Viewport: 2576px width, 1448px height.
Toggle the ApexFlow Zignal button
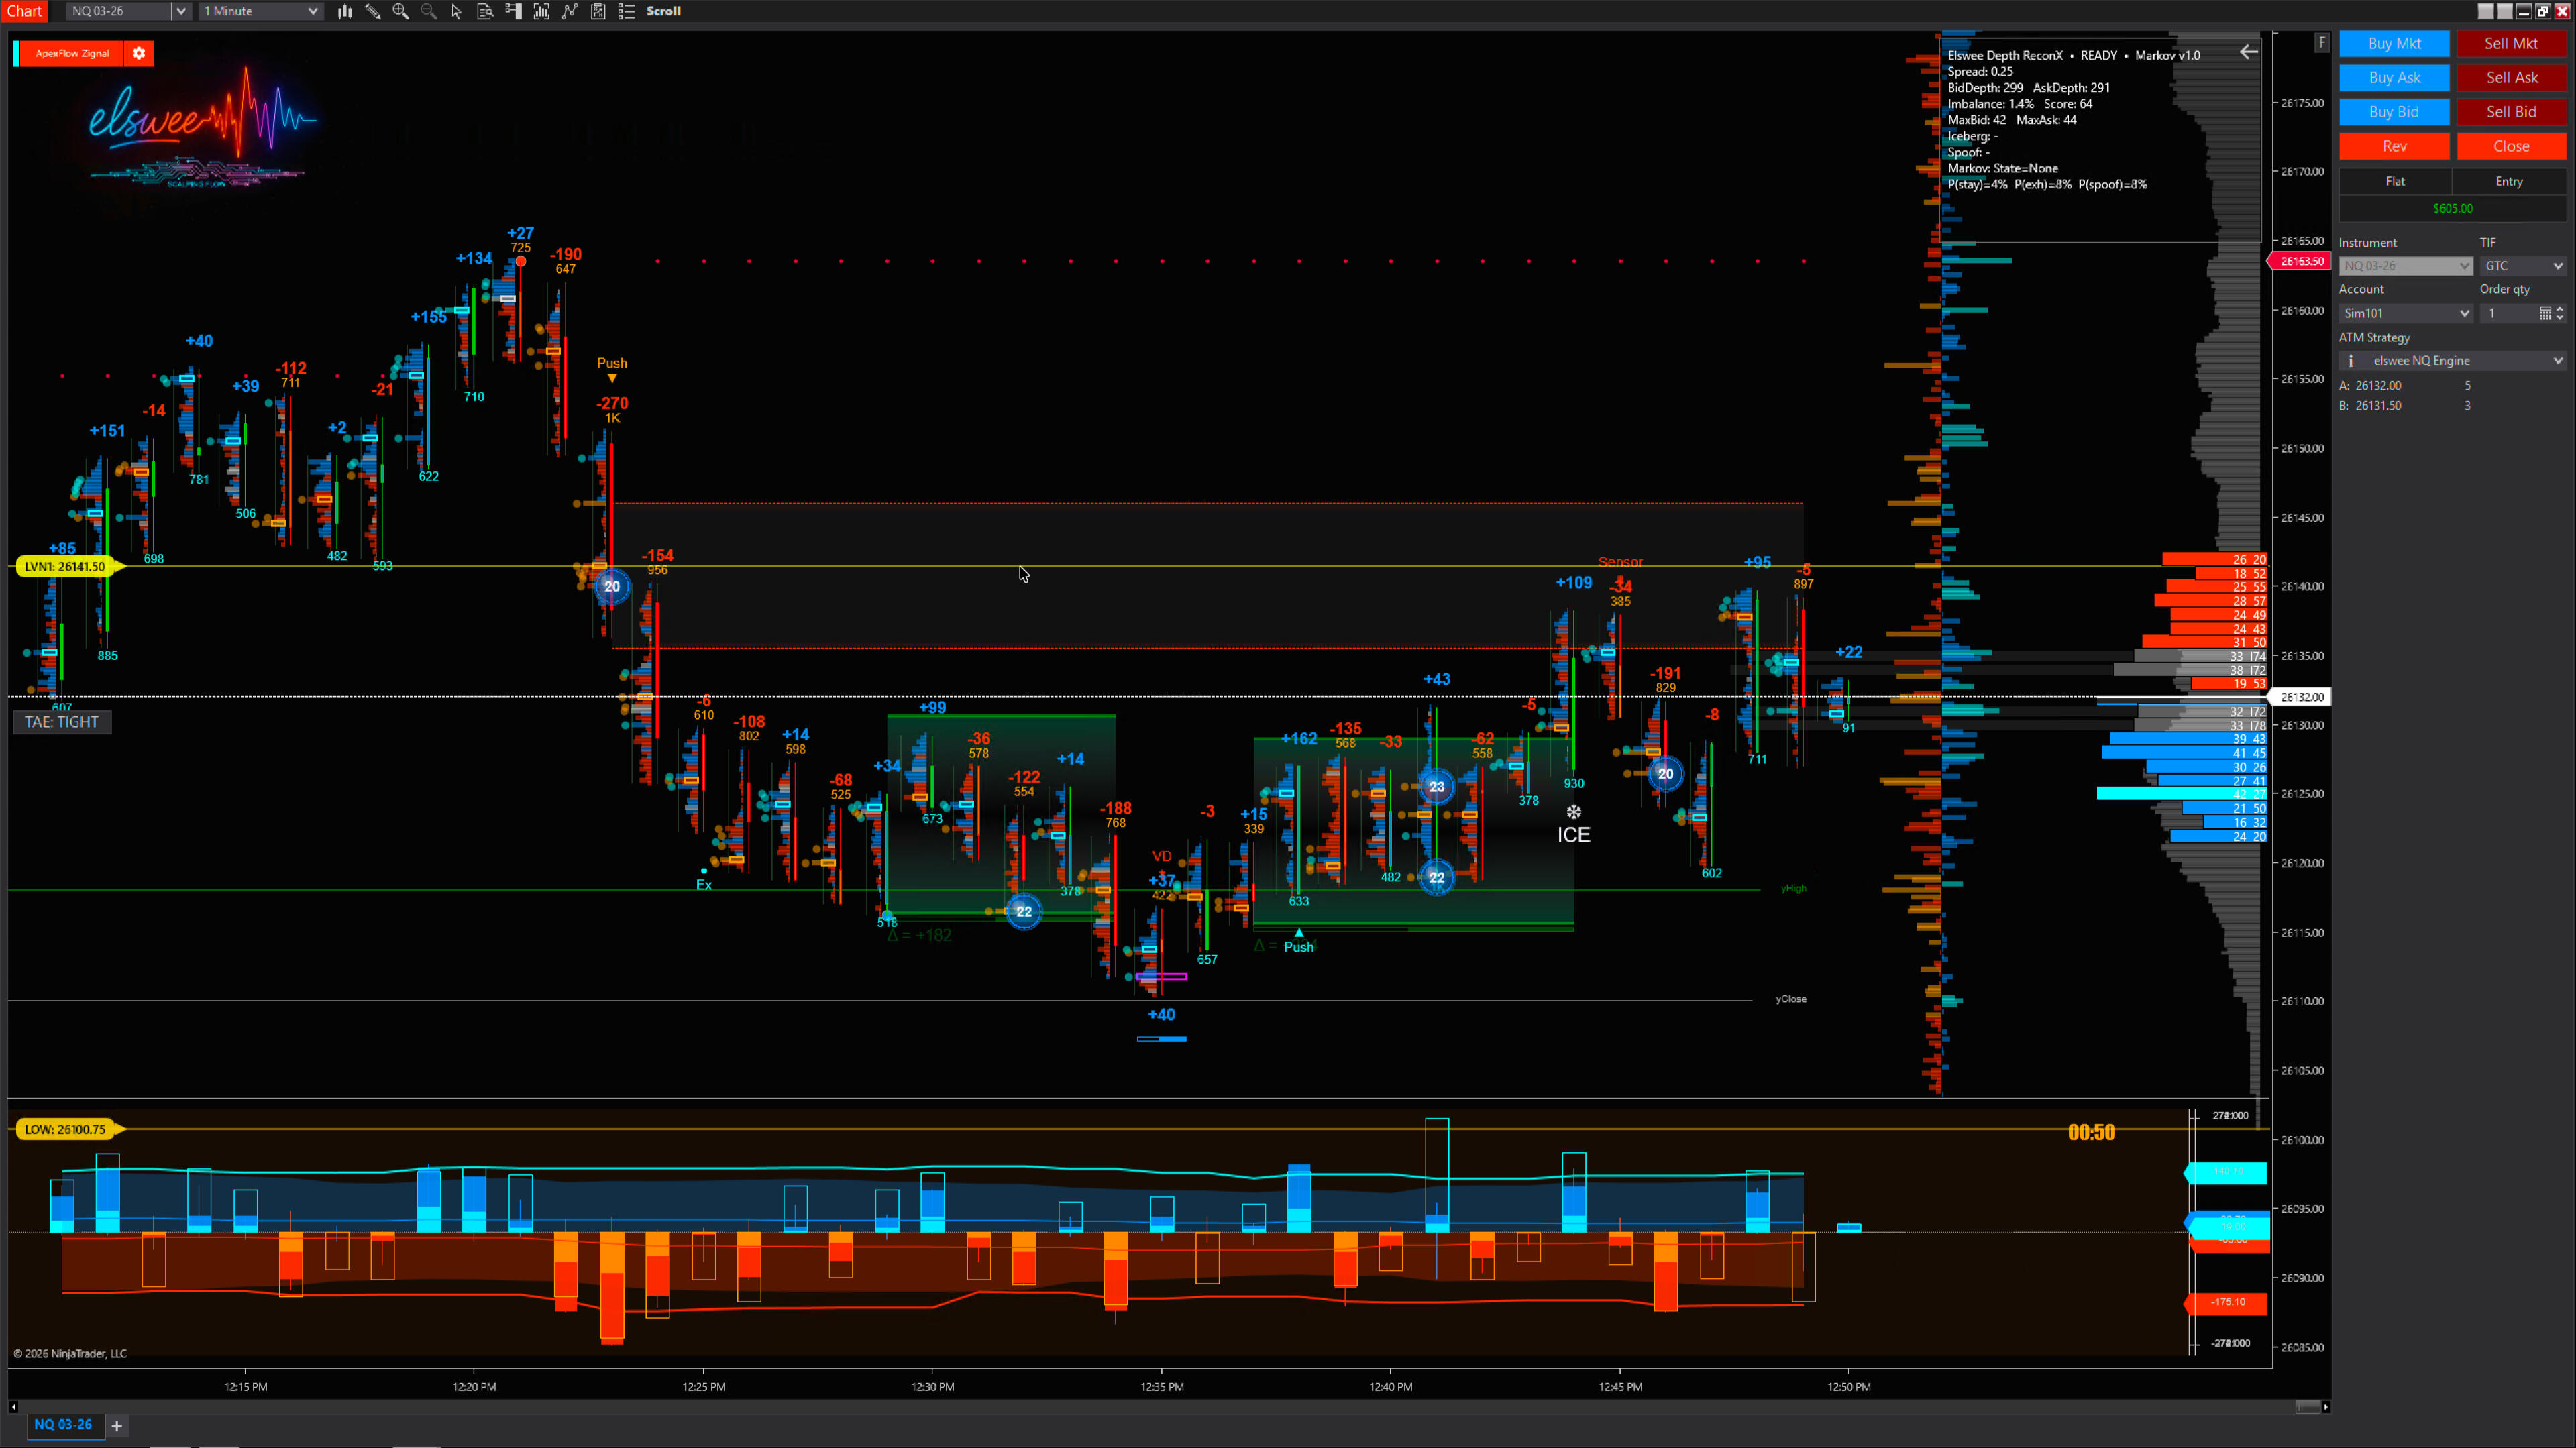click(x=72, y=53)
